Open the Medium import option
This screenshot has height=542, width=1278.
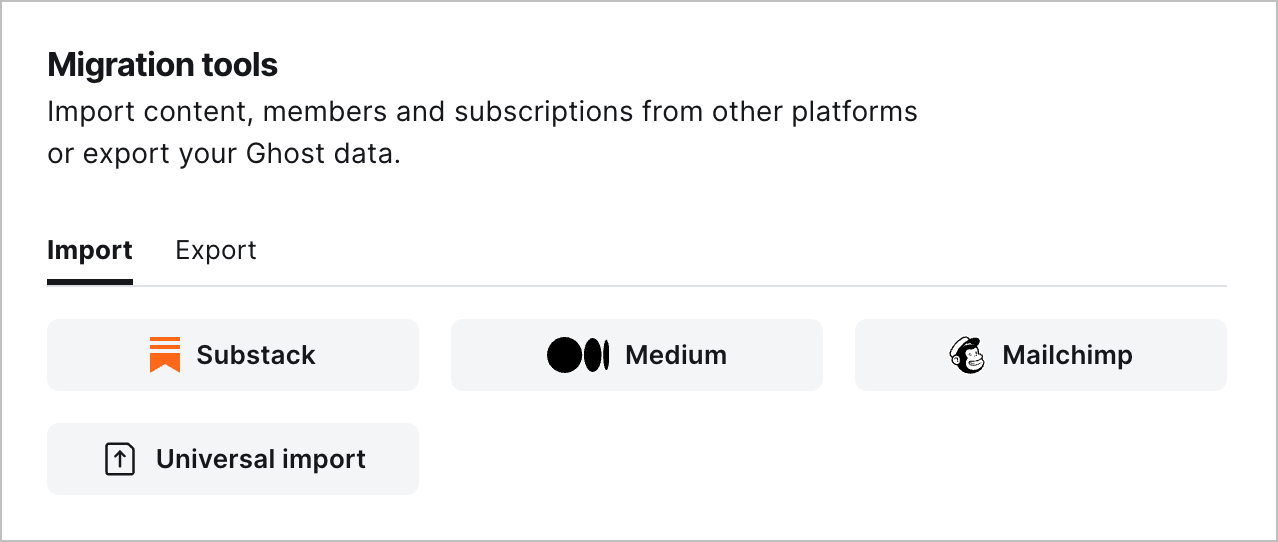(637, 355)
